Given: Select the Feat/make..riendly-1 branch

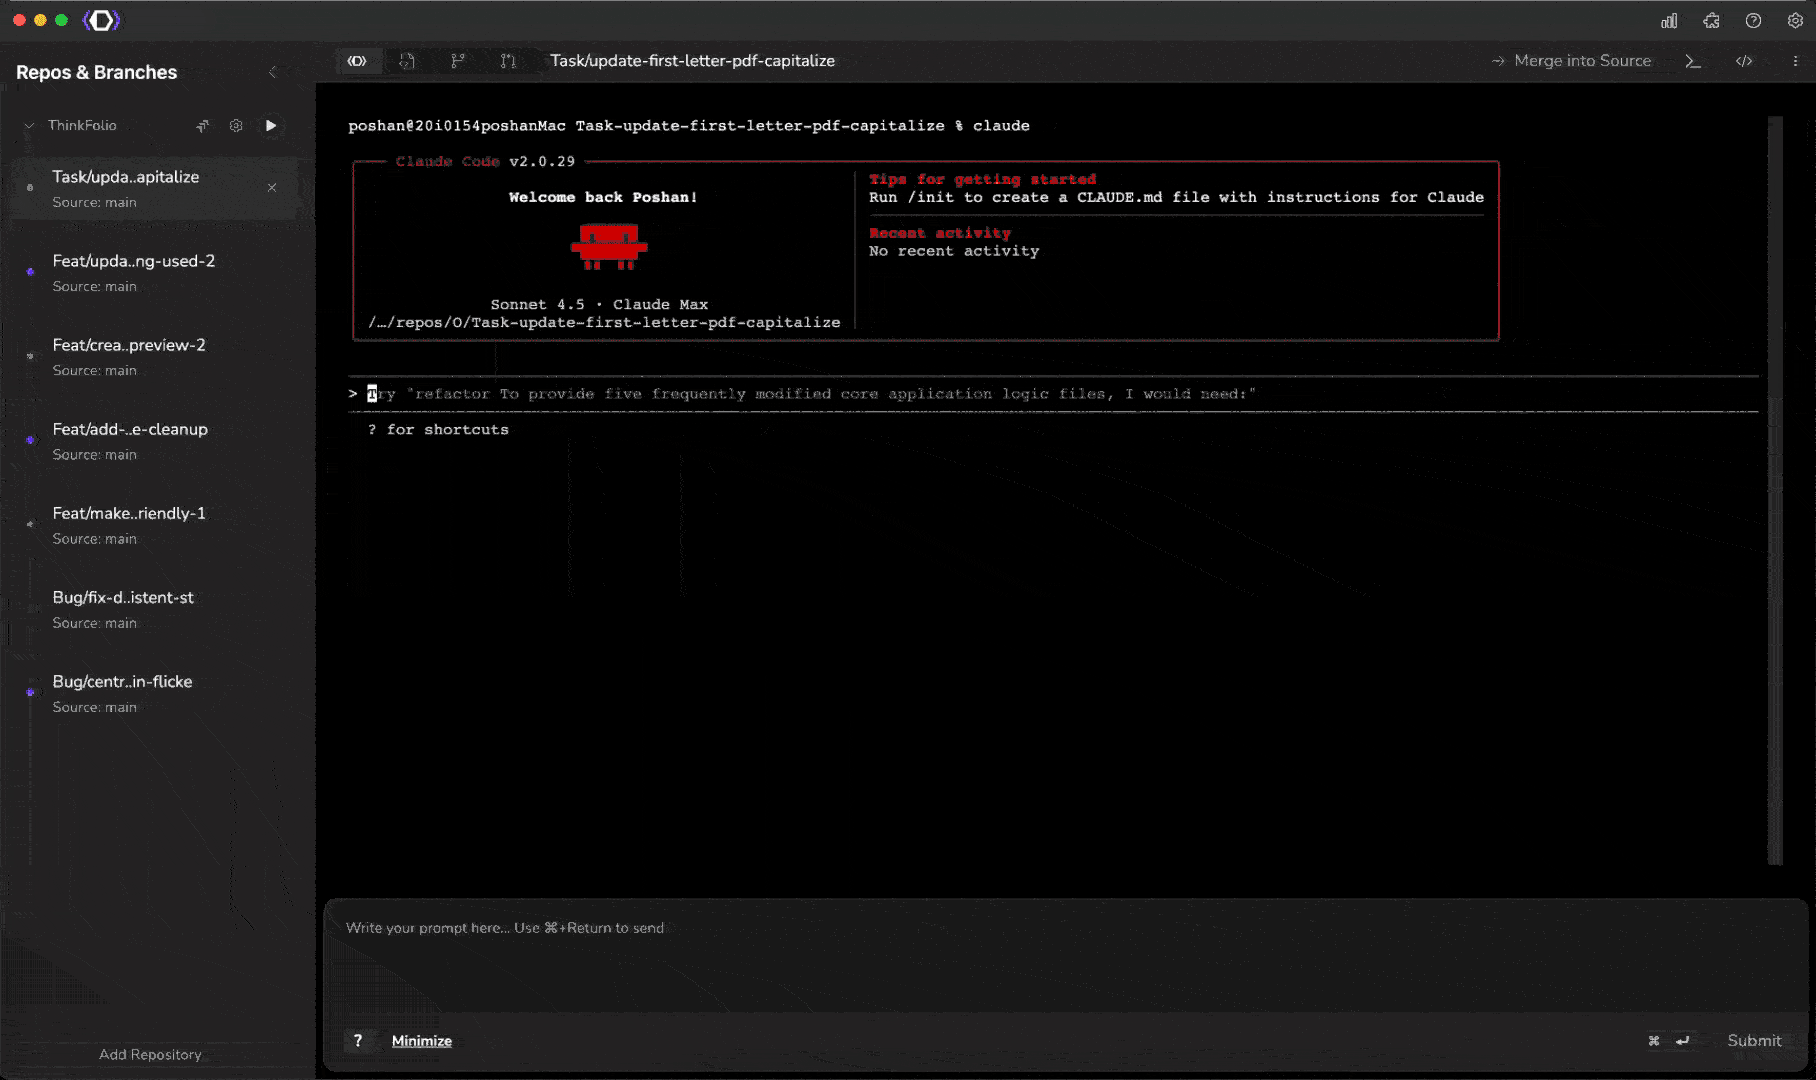Looking at the screenshot, I should [154, 524].
